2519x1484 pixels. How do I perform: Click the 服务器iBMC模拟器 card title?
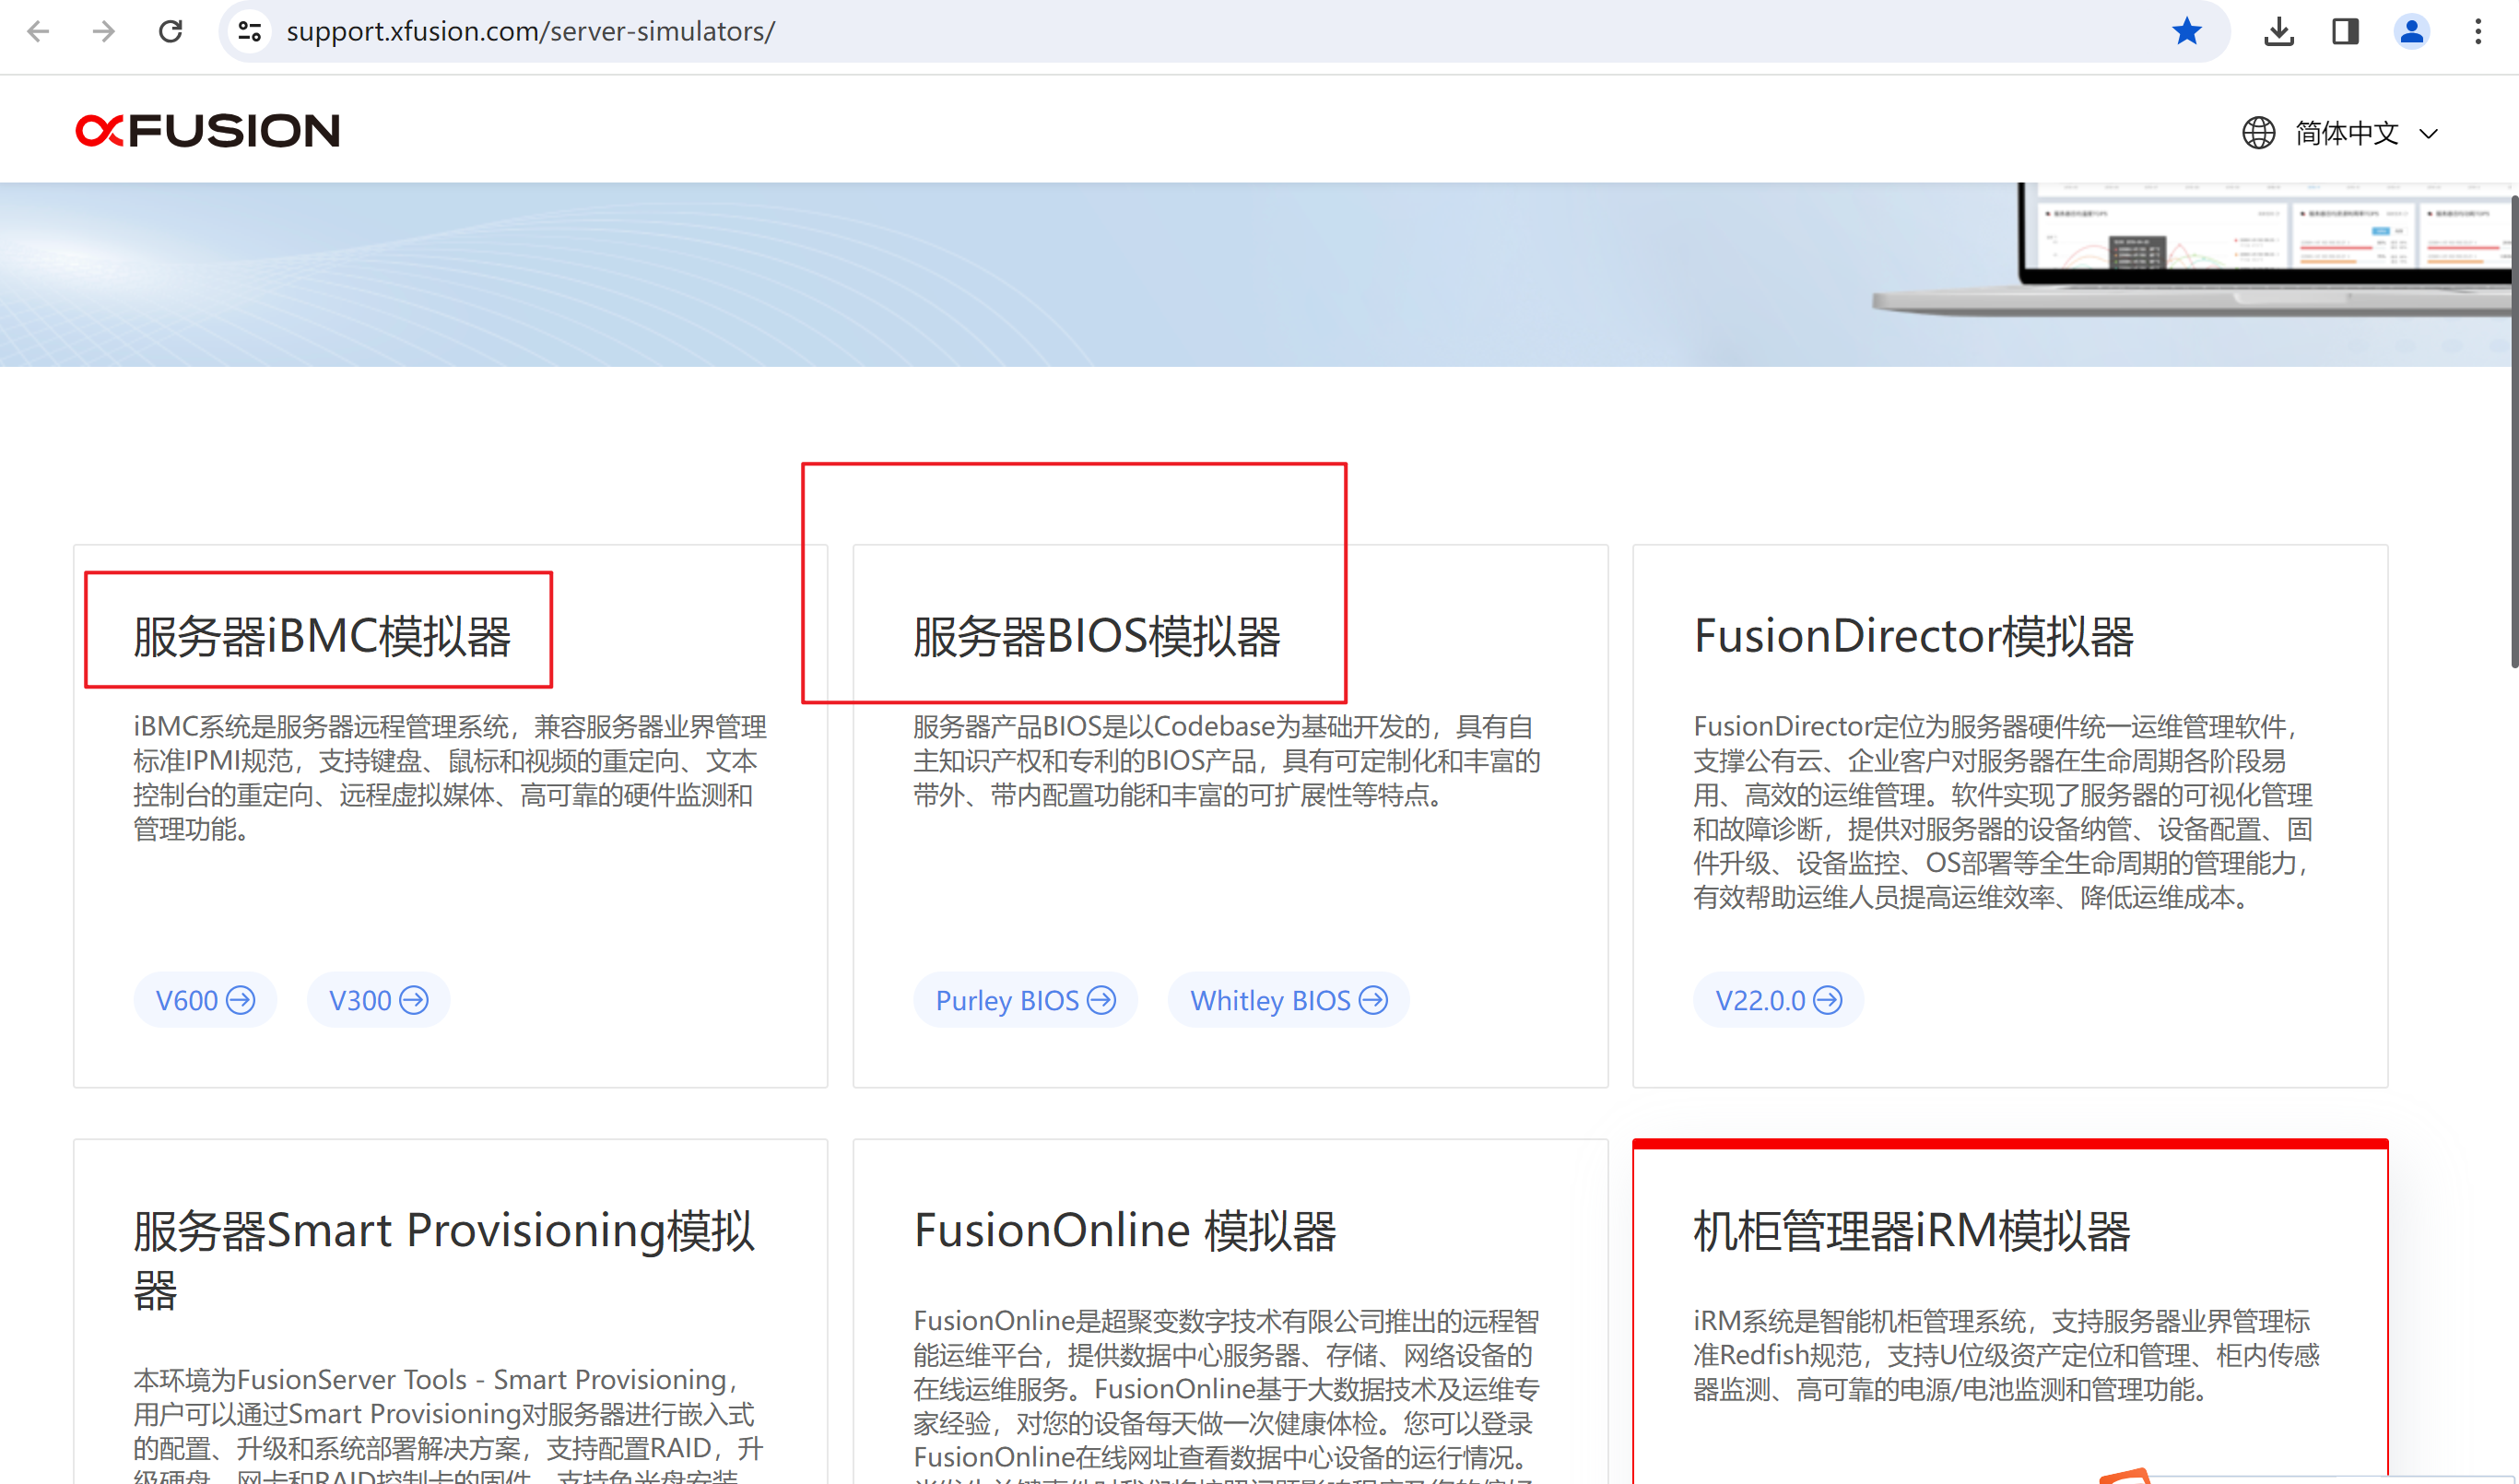click(322, 636)
